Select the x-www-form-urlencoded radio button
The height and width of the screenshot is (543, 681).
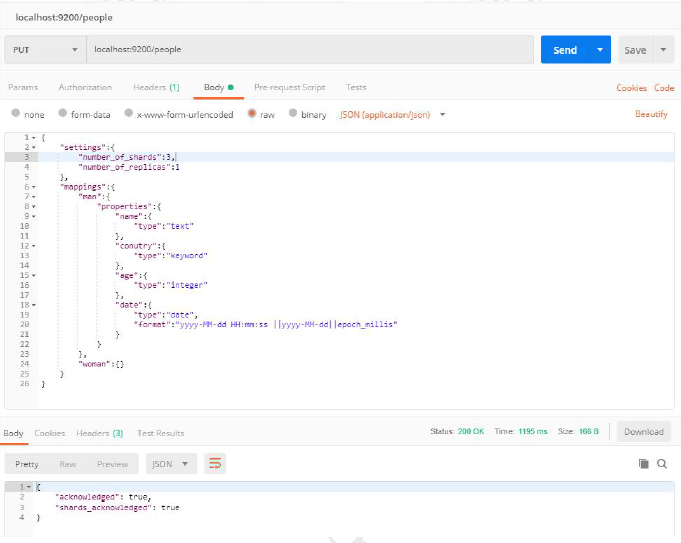click(x=127, y=114)
